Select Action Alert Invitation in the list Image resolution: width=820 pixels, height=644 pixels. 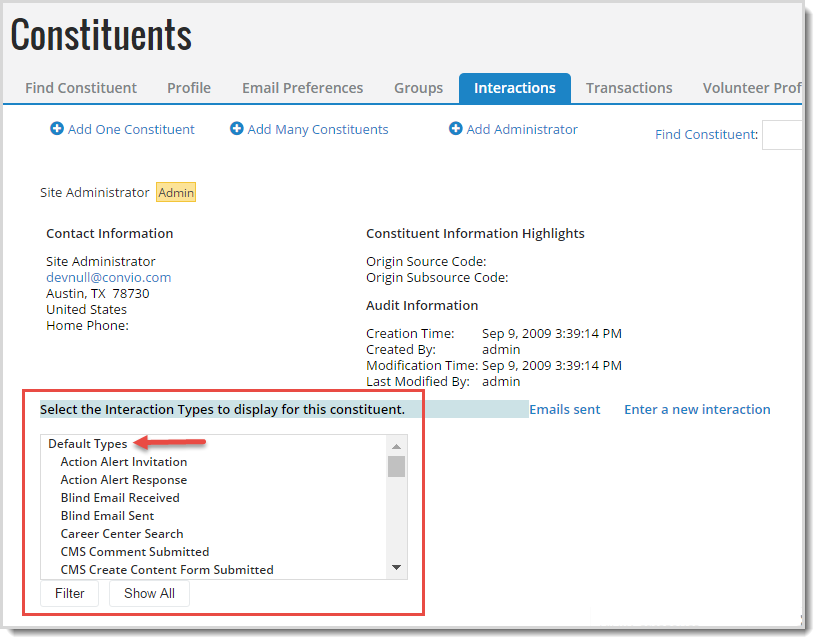coord(124,462)
